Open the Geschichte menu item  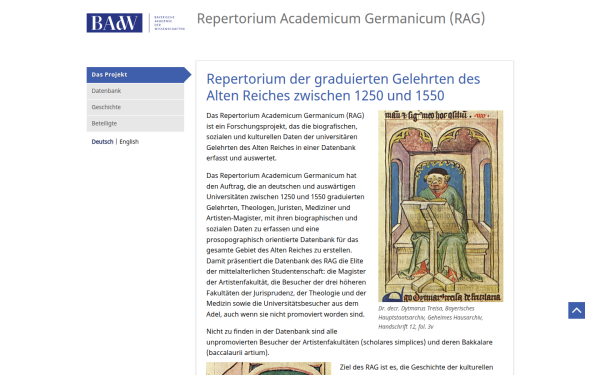point(135,107)
